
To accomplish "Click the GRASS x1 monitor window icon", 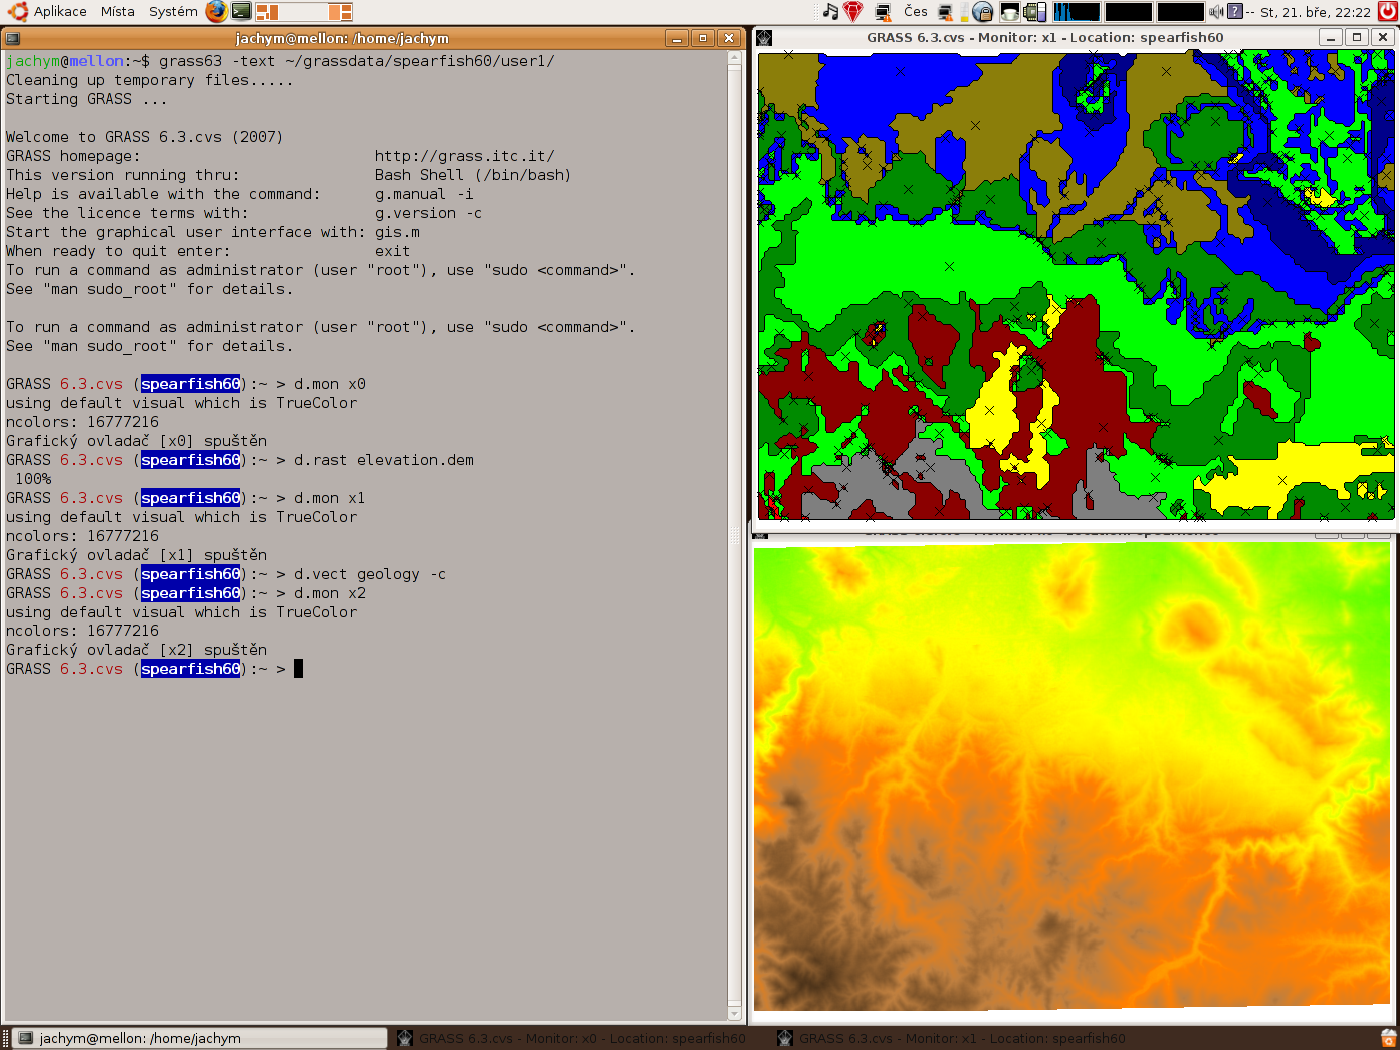I will click(764, 38).
